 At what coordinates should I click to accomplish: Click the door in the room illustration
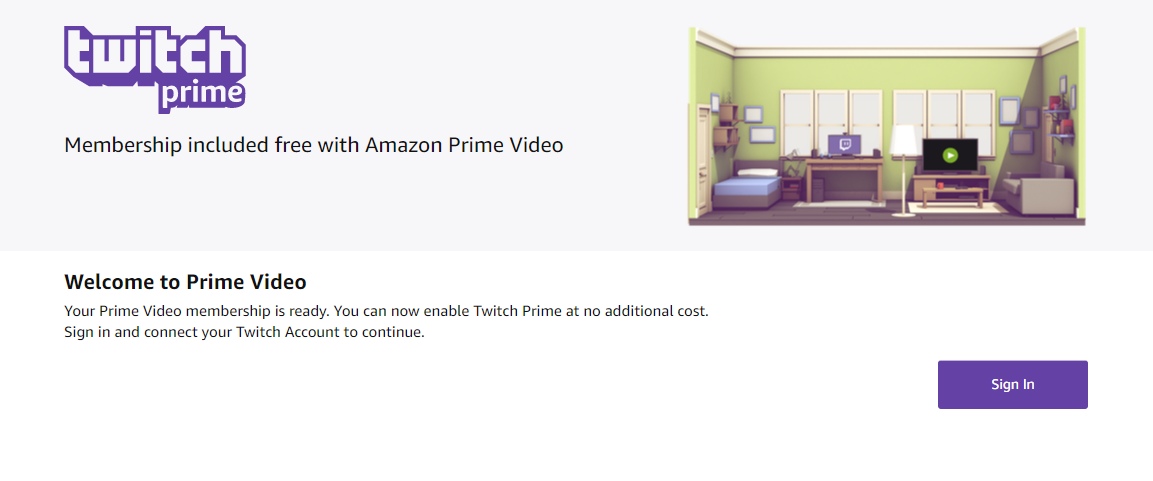[702, 158]
